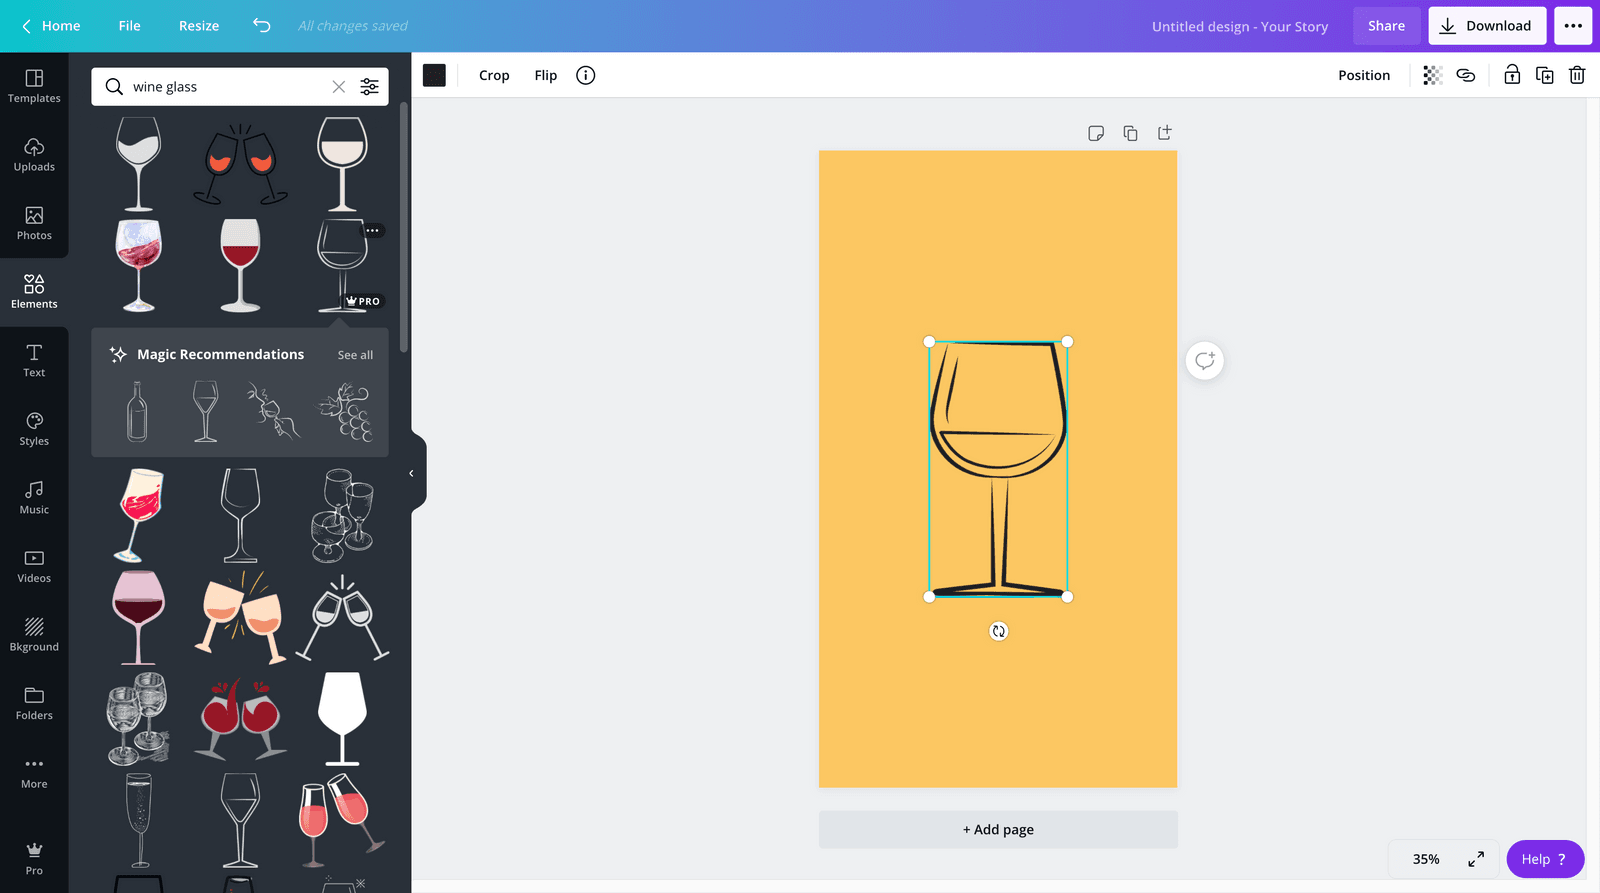Click the link icon in toolbar
This screenshot has height=893, width=1600.
[x=1465, y=75]
